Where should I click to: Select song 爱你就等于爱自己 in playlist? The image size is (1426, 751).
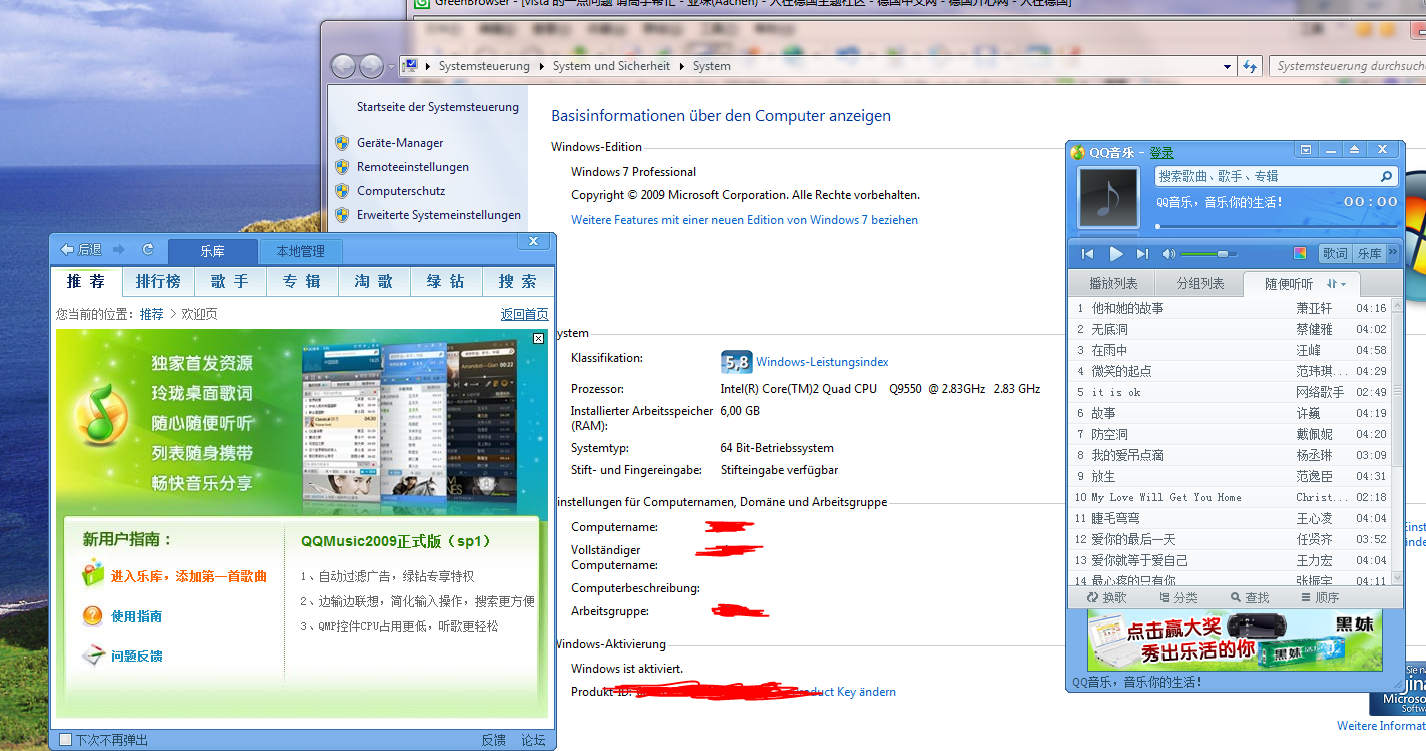(1230, 560)
